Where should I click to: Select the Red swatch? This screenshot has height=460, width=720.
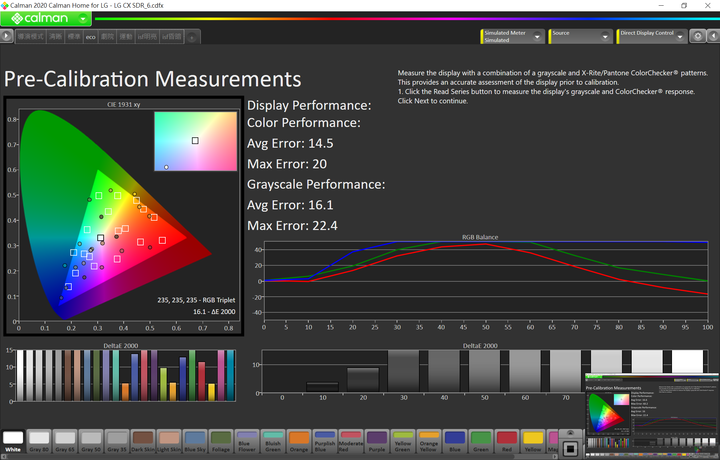(507, 442)
